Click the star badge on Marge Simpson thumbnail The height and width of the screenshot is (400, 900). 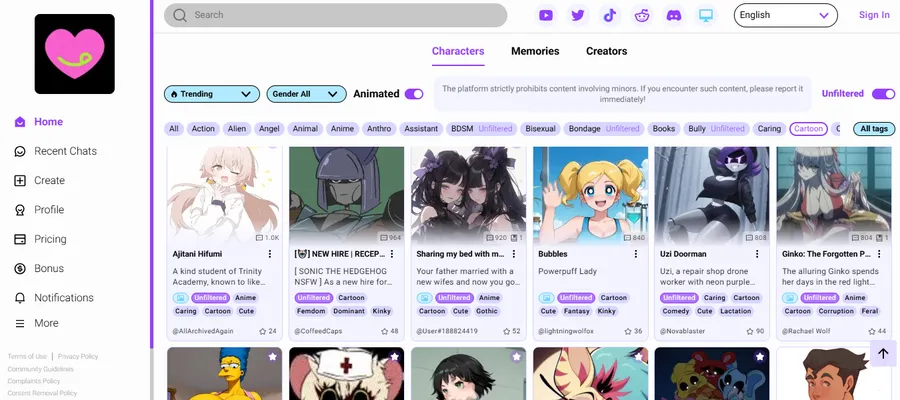click(273, 356)
